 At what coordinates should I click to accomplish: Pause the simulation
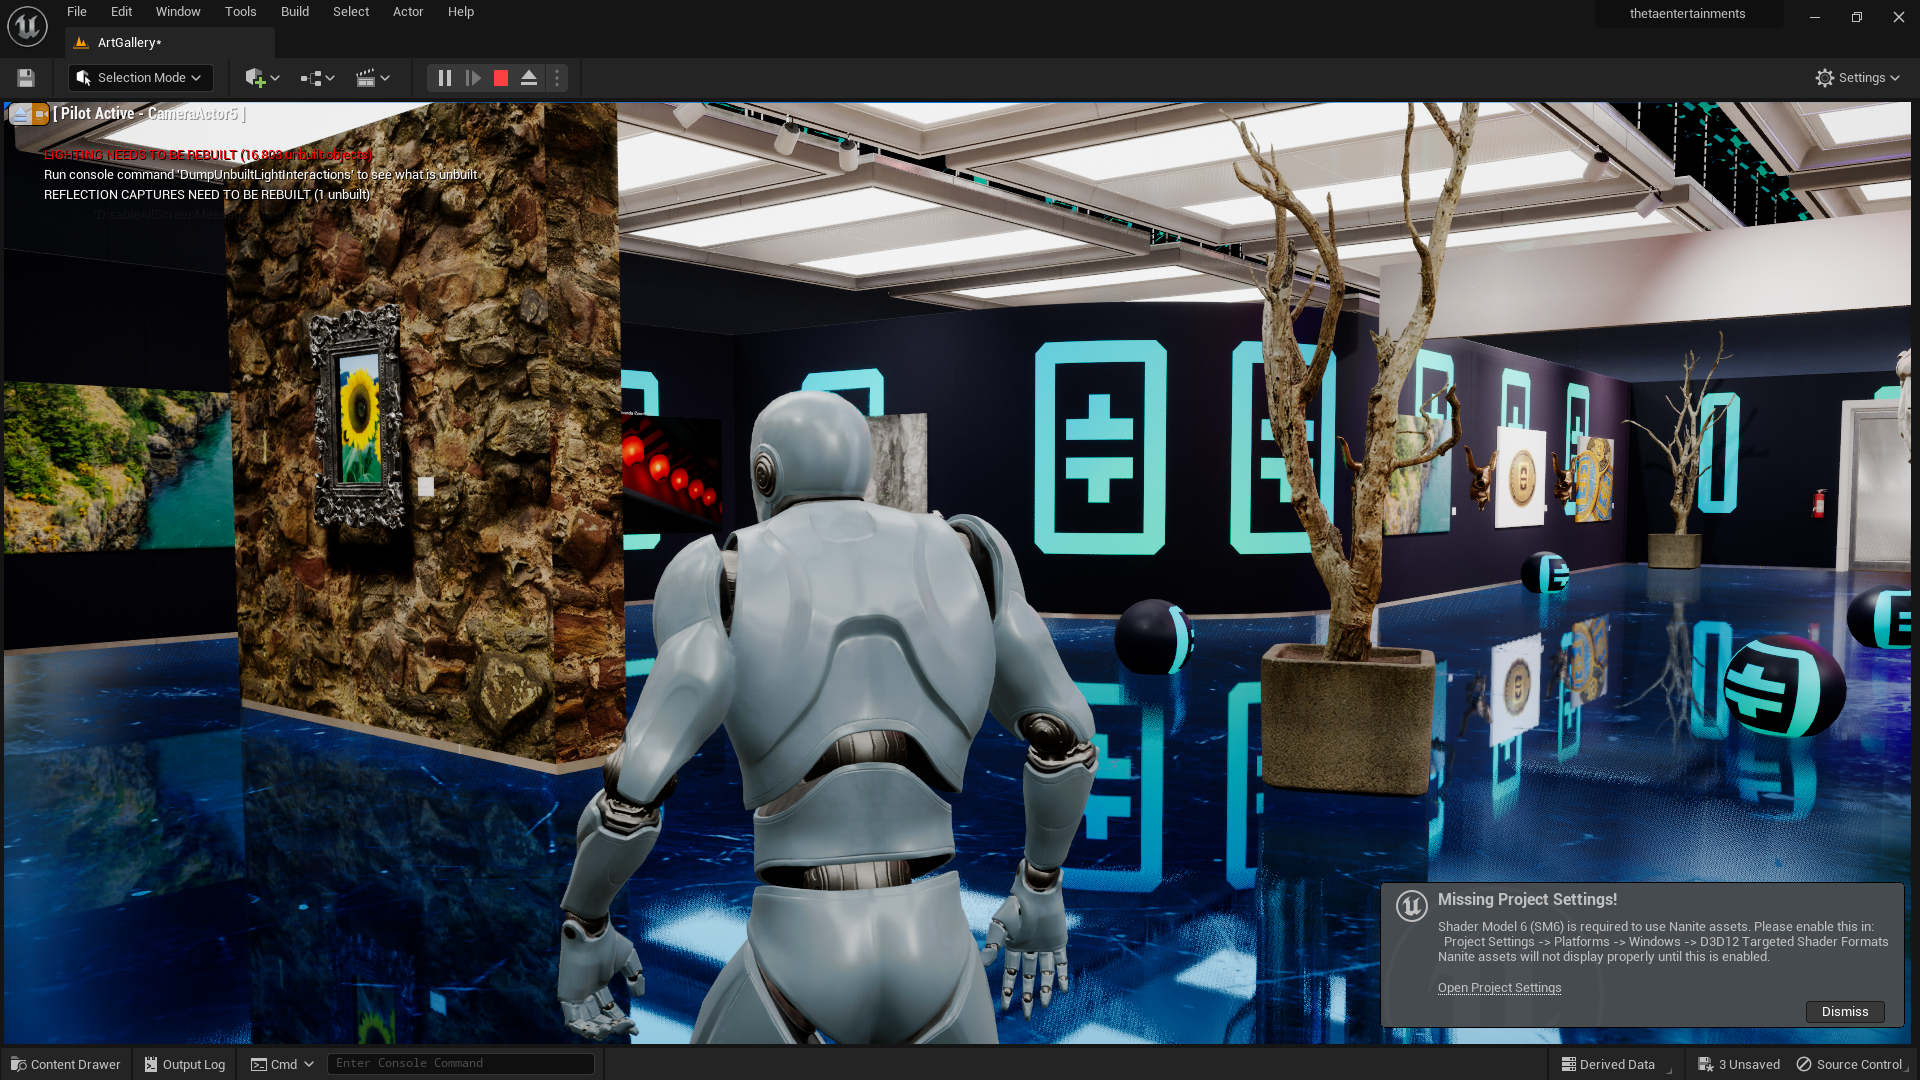(x=445, y=78)
